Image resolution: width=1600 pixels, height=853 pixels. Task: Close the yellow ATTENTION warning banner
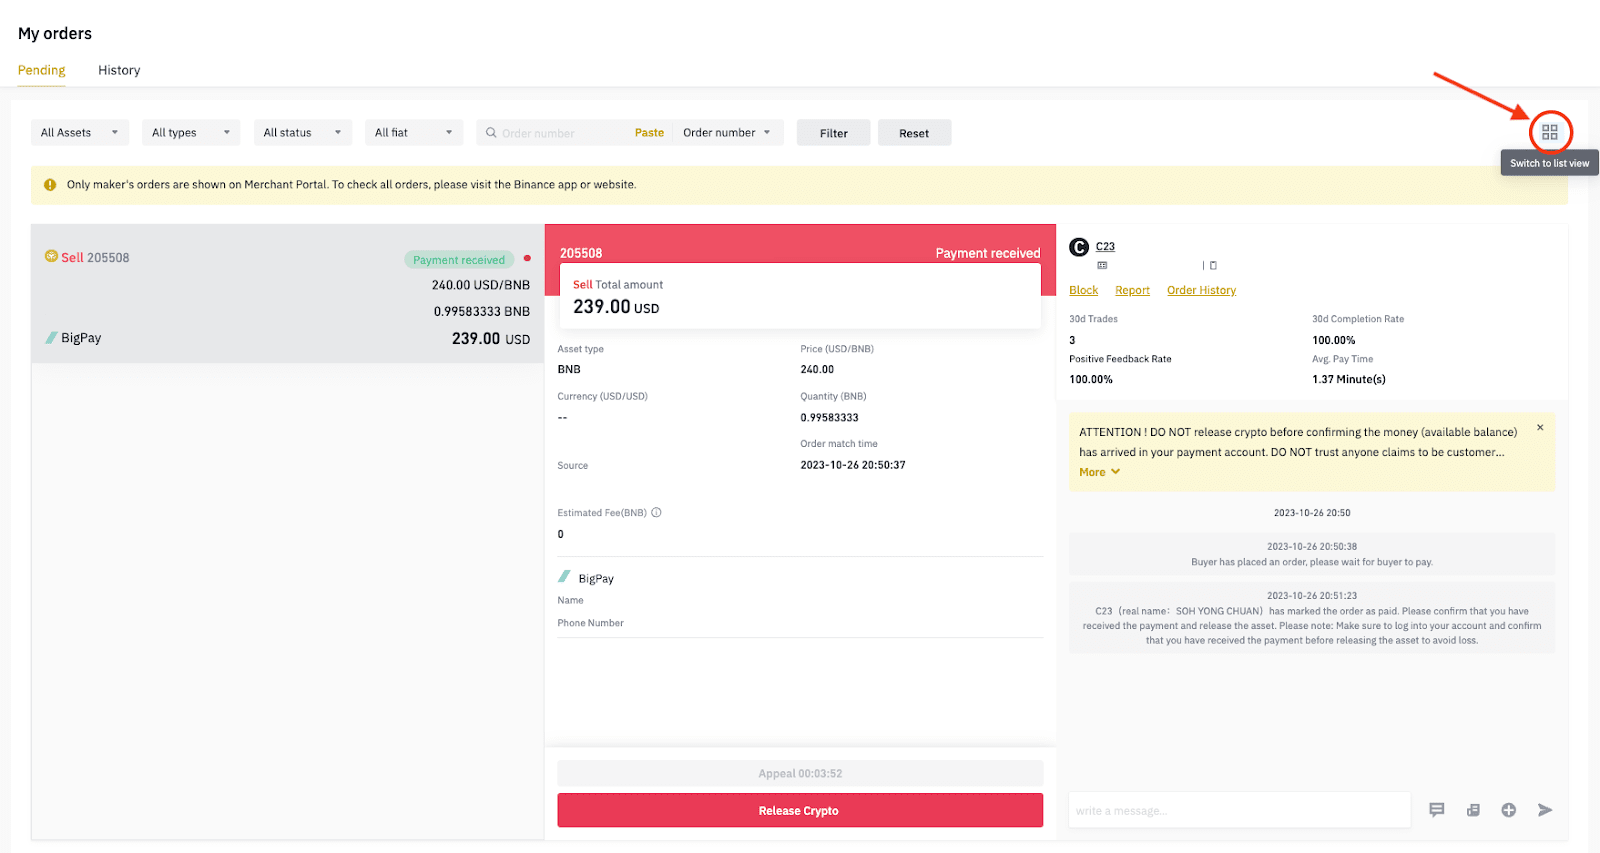click(x=1540, y=427)
